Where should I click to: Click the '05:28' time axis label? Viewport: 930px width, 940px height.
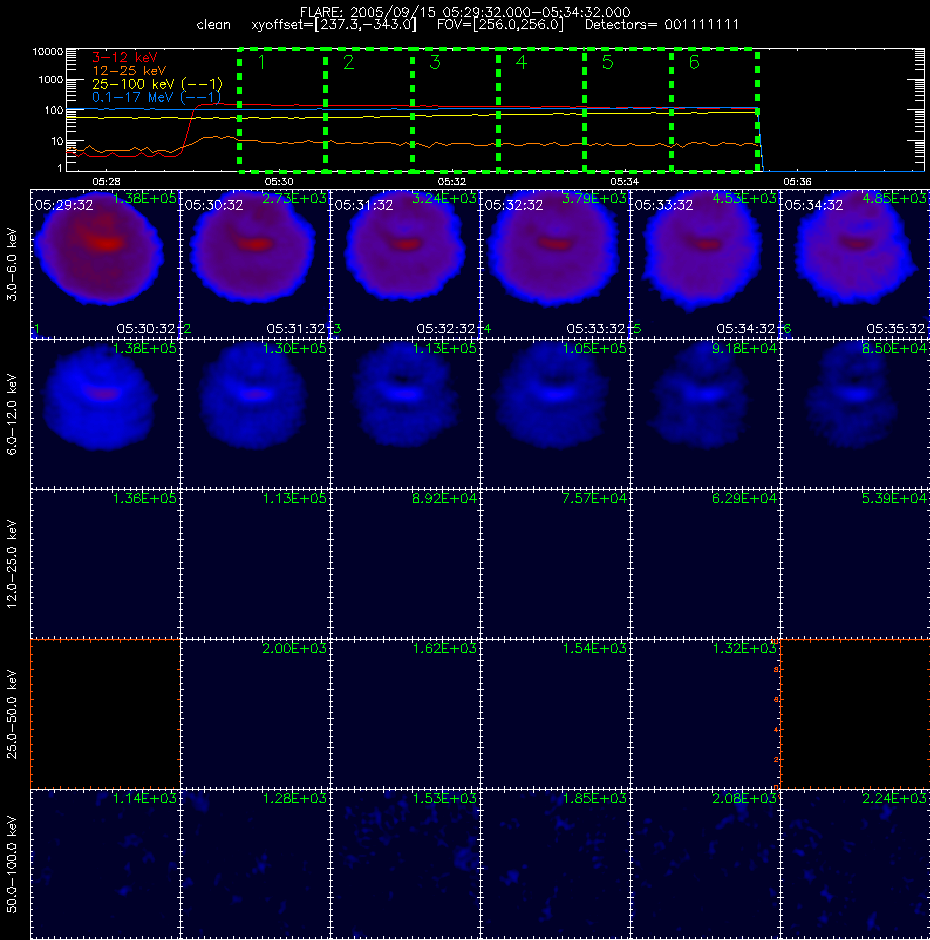pos(106,181)
